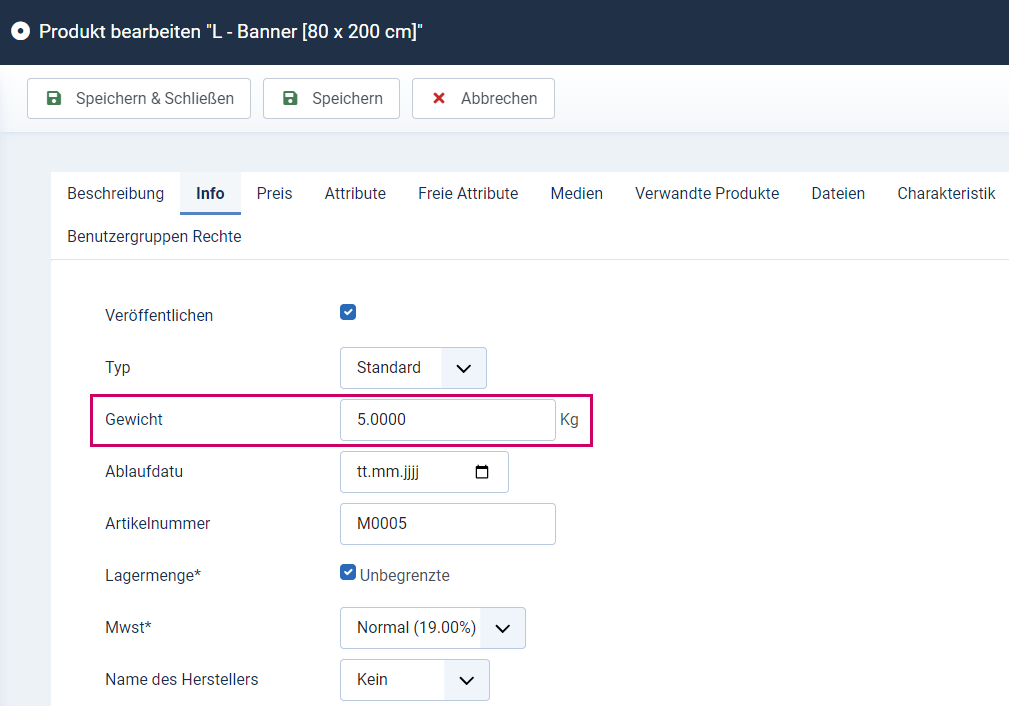Screen dimensions: 1009x706
Task: Open the Benutzergruppen Rechte tab
Action: [154, 236]
